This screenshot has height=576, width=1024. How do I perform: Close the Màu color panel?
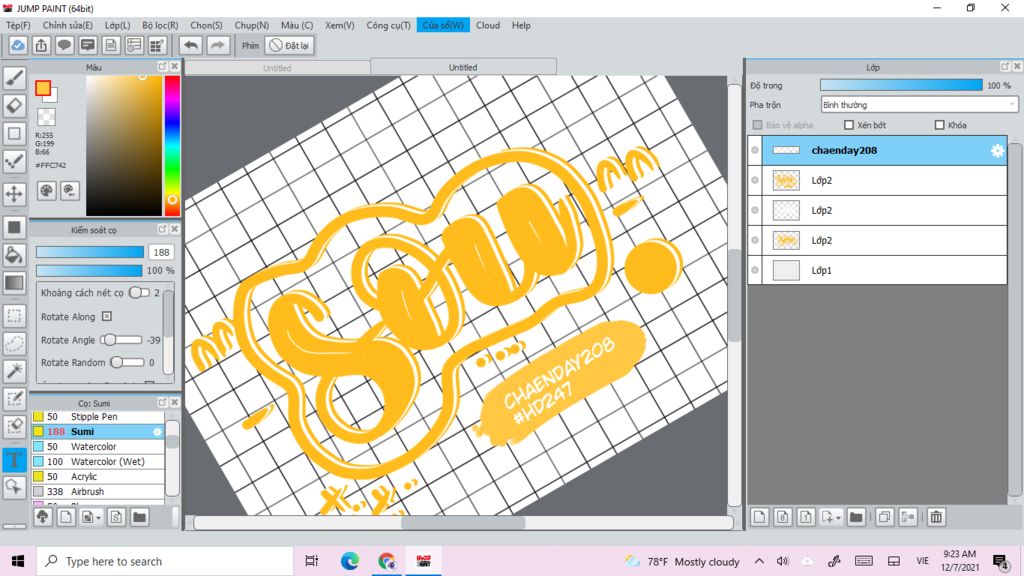tap(174, 67)
